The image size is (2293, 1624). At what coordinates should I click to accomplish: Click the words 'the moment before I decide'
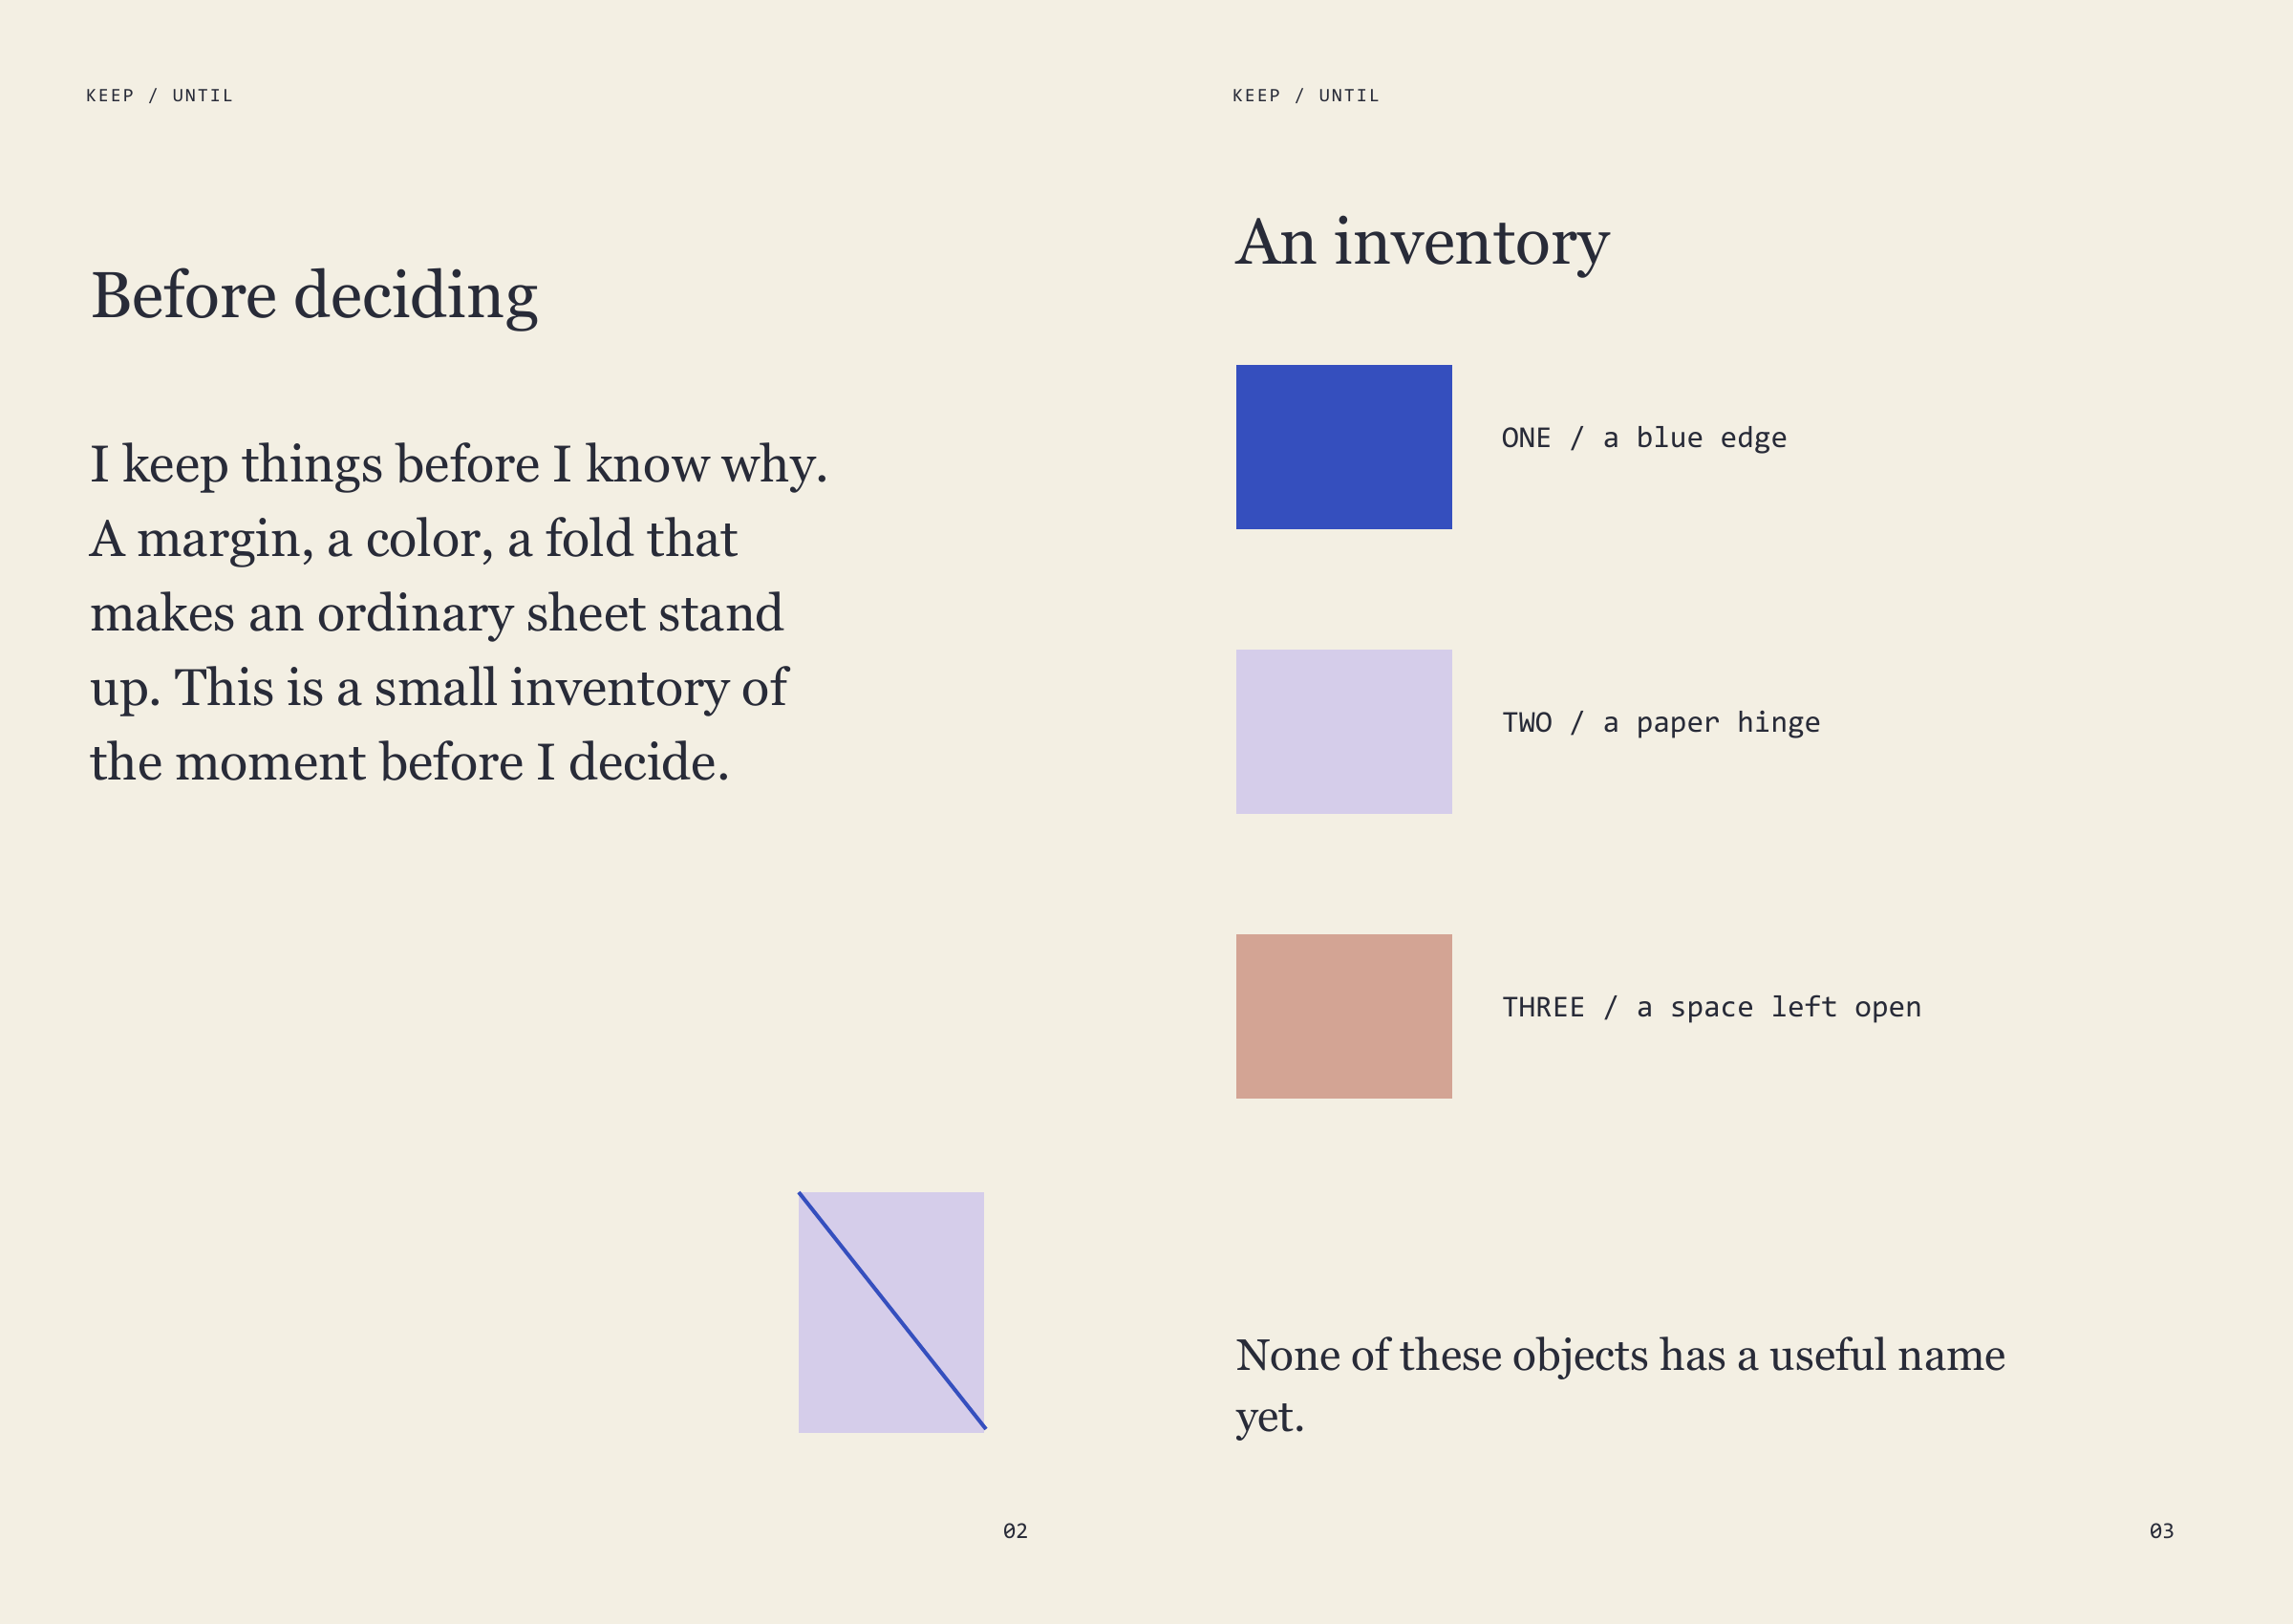400,763
